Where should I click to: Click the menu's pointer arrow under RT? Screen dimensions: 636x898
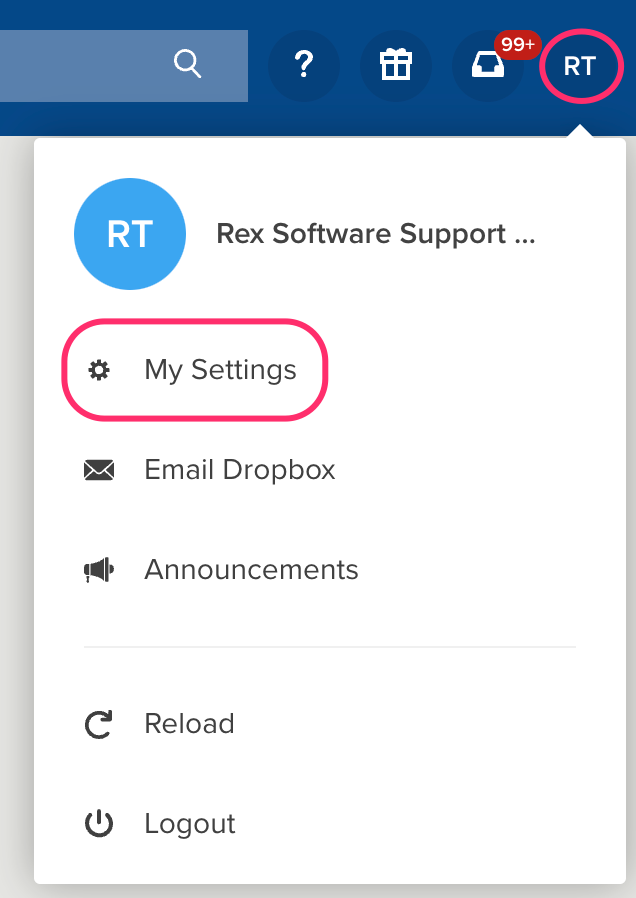(x=580, y=131)
